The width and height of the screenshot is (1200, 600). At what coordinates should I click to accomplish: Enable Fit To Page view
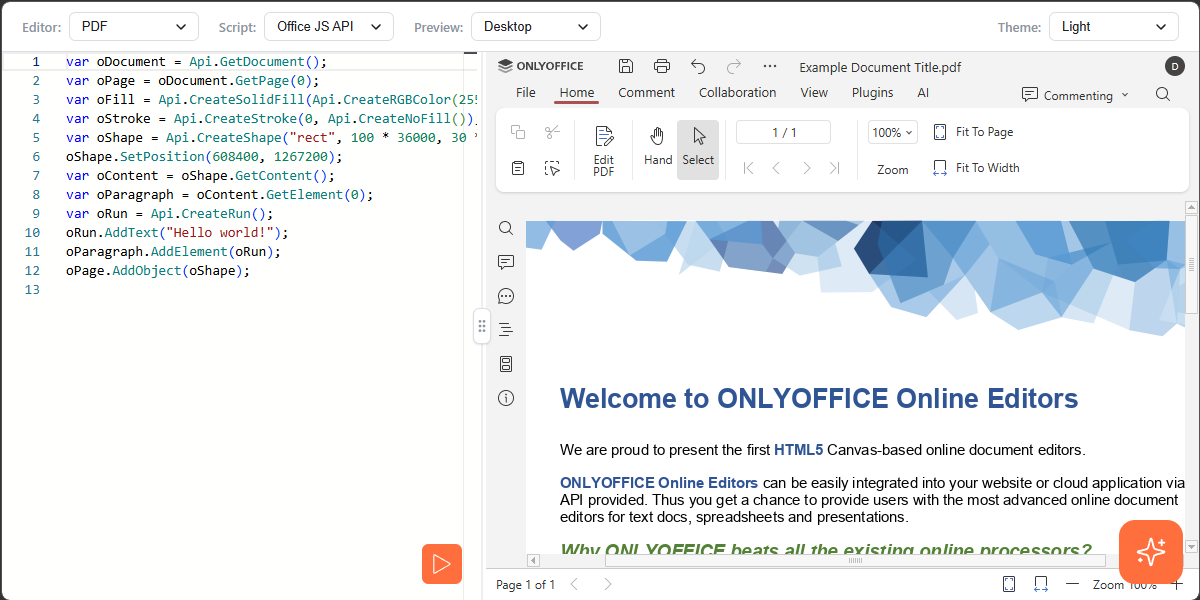[x=973, y=132]
